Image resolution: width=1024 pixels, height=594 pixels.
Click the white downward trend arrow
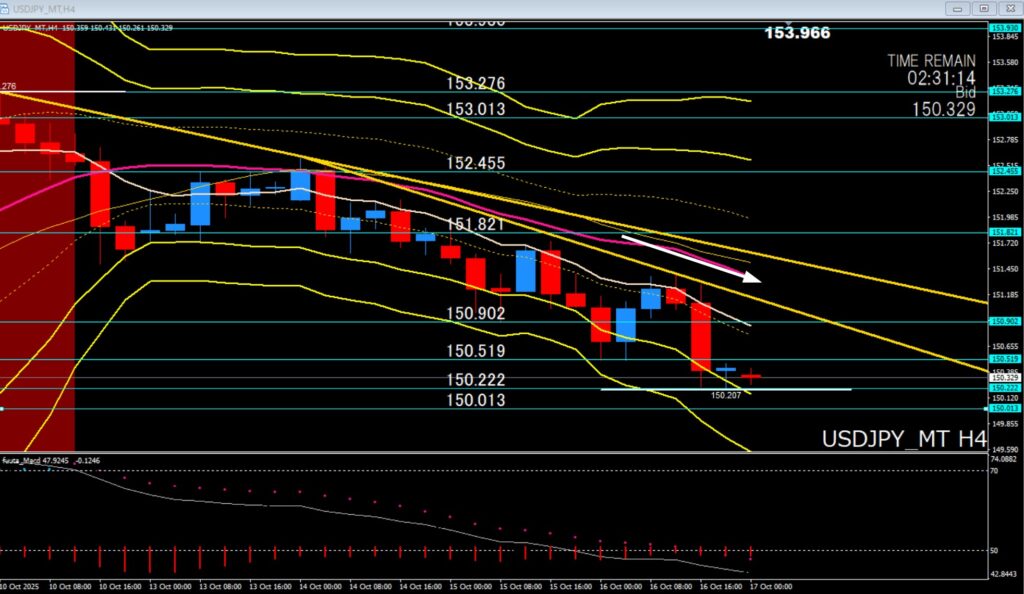point(690,258)
